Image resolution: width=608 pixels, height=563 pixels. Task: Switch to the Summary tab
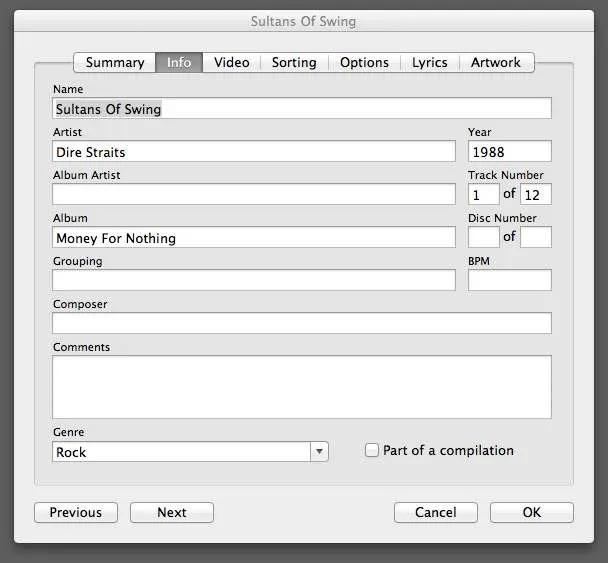tap(115, 62)
